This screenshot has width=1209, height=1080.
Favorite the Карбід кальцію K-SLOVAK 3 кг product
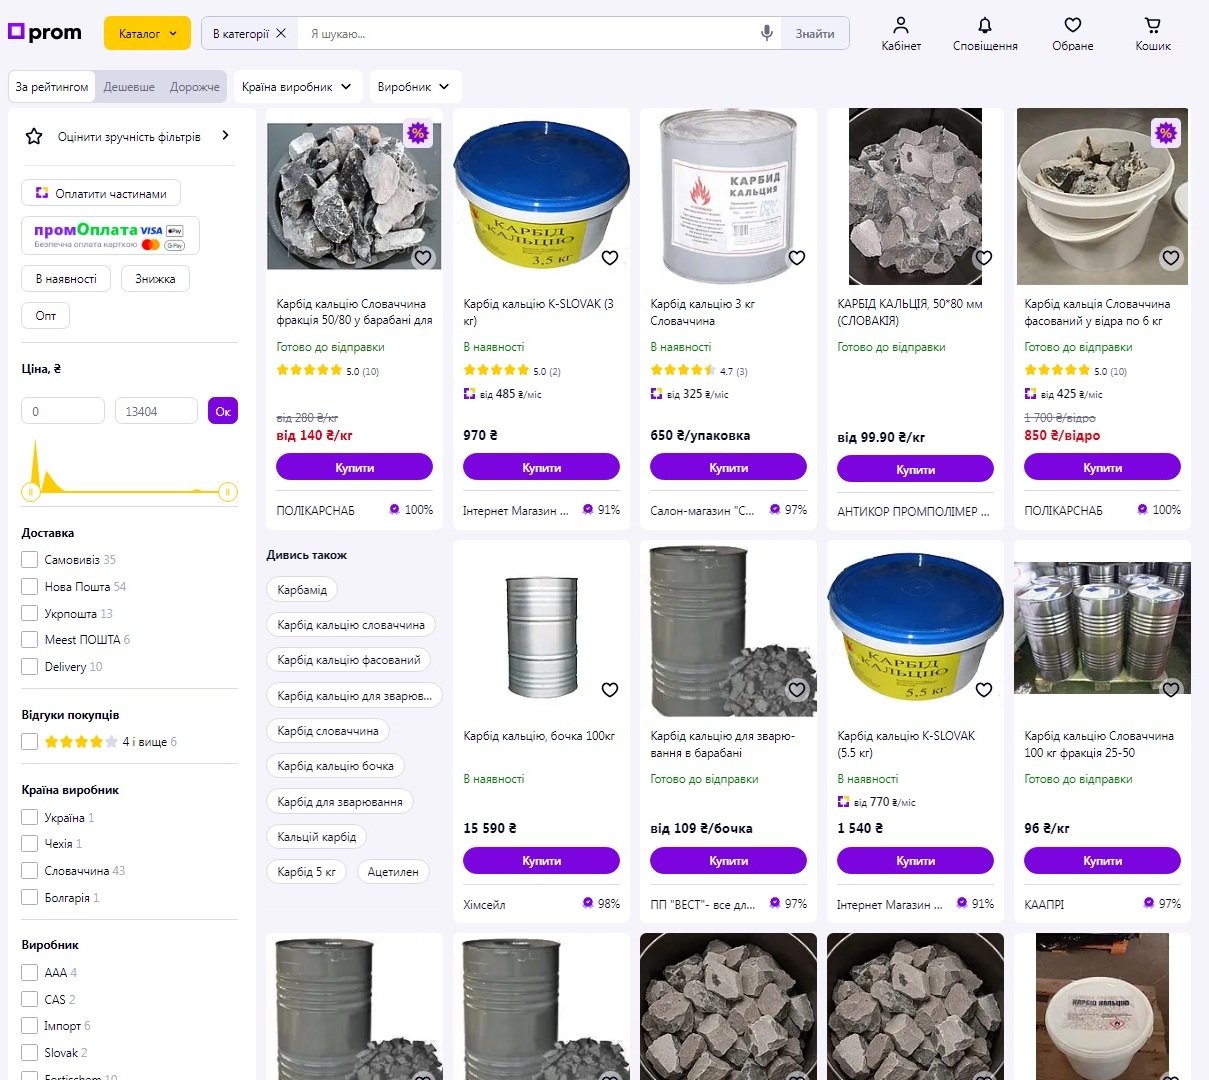click(x=610, y=258)
